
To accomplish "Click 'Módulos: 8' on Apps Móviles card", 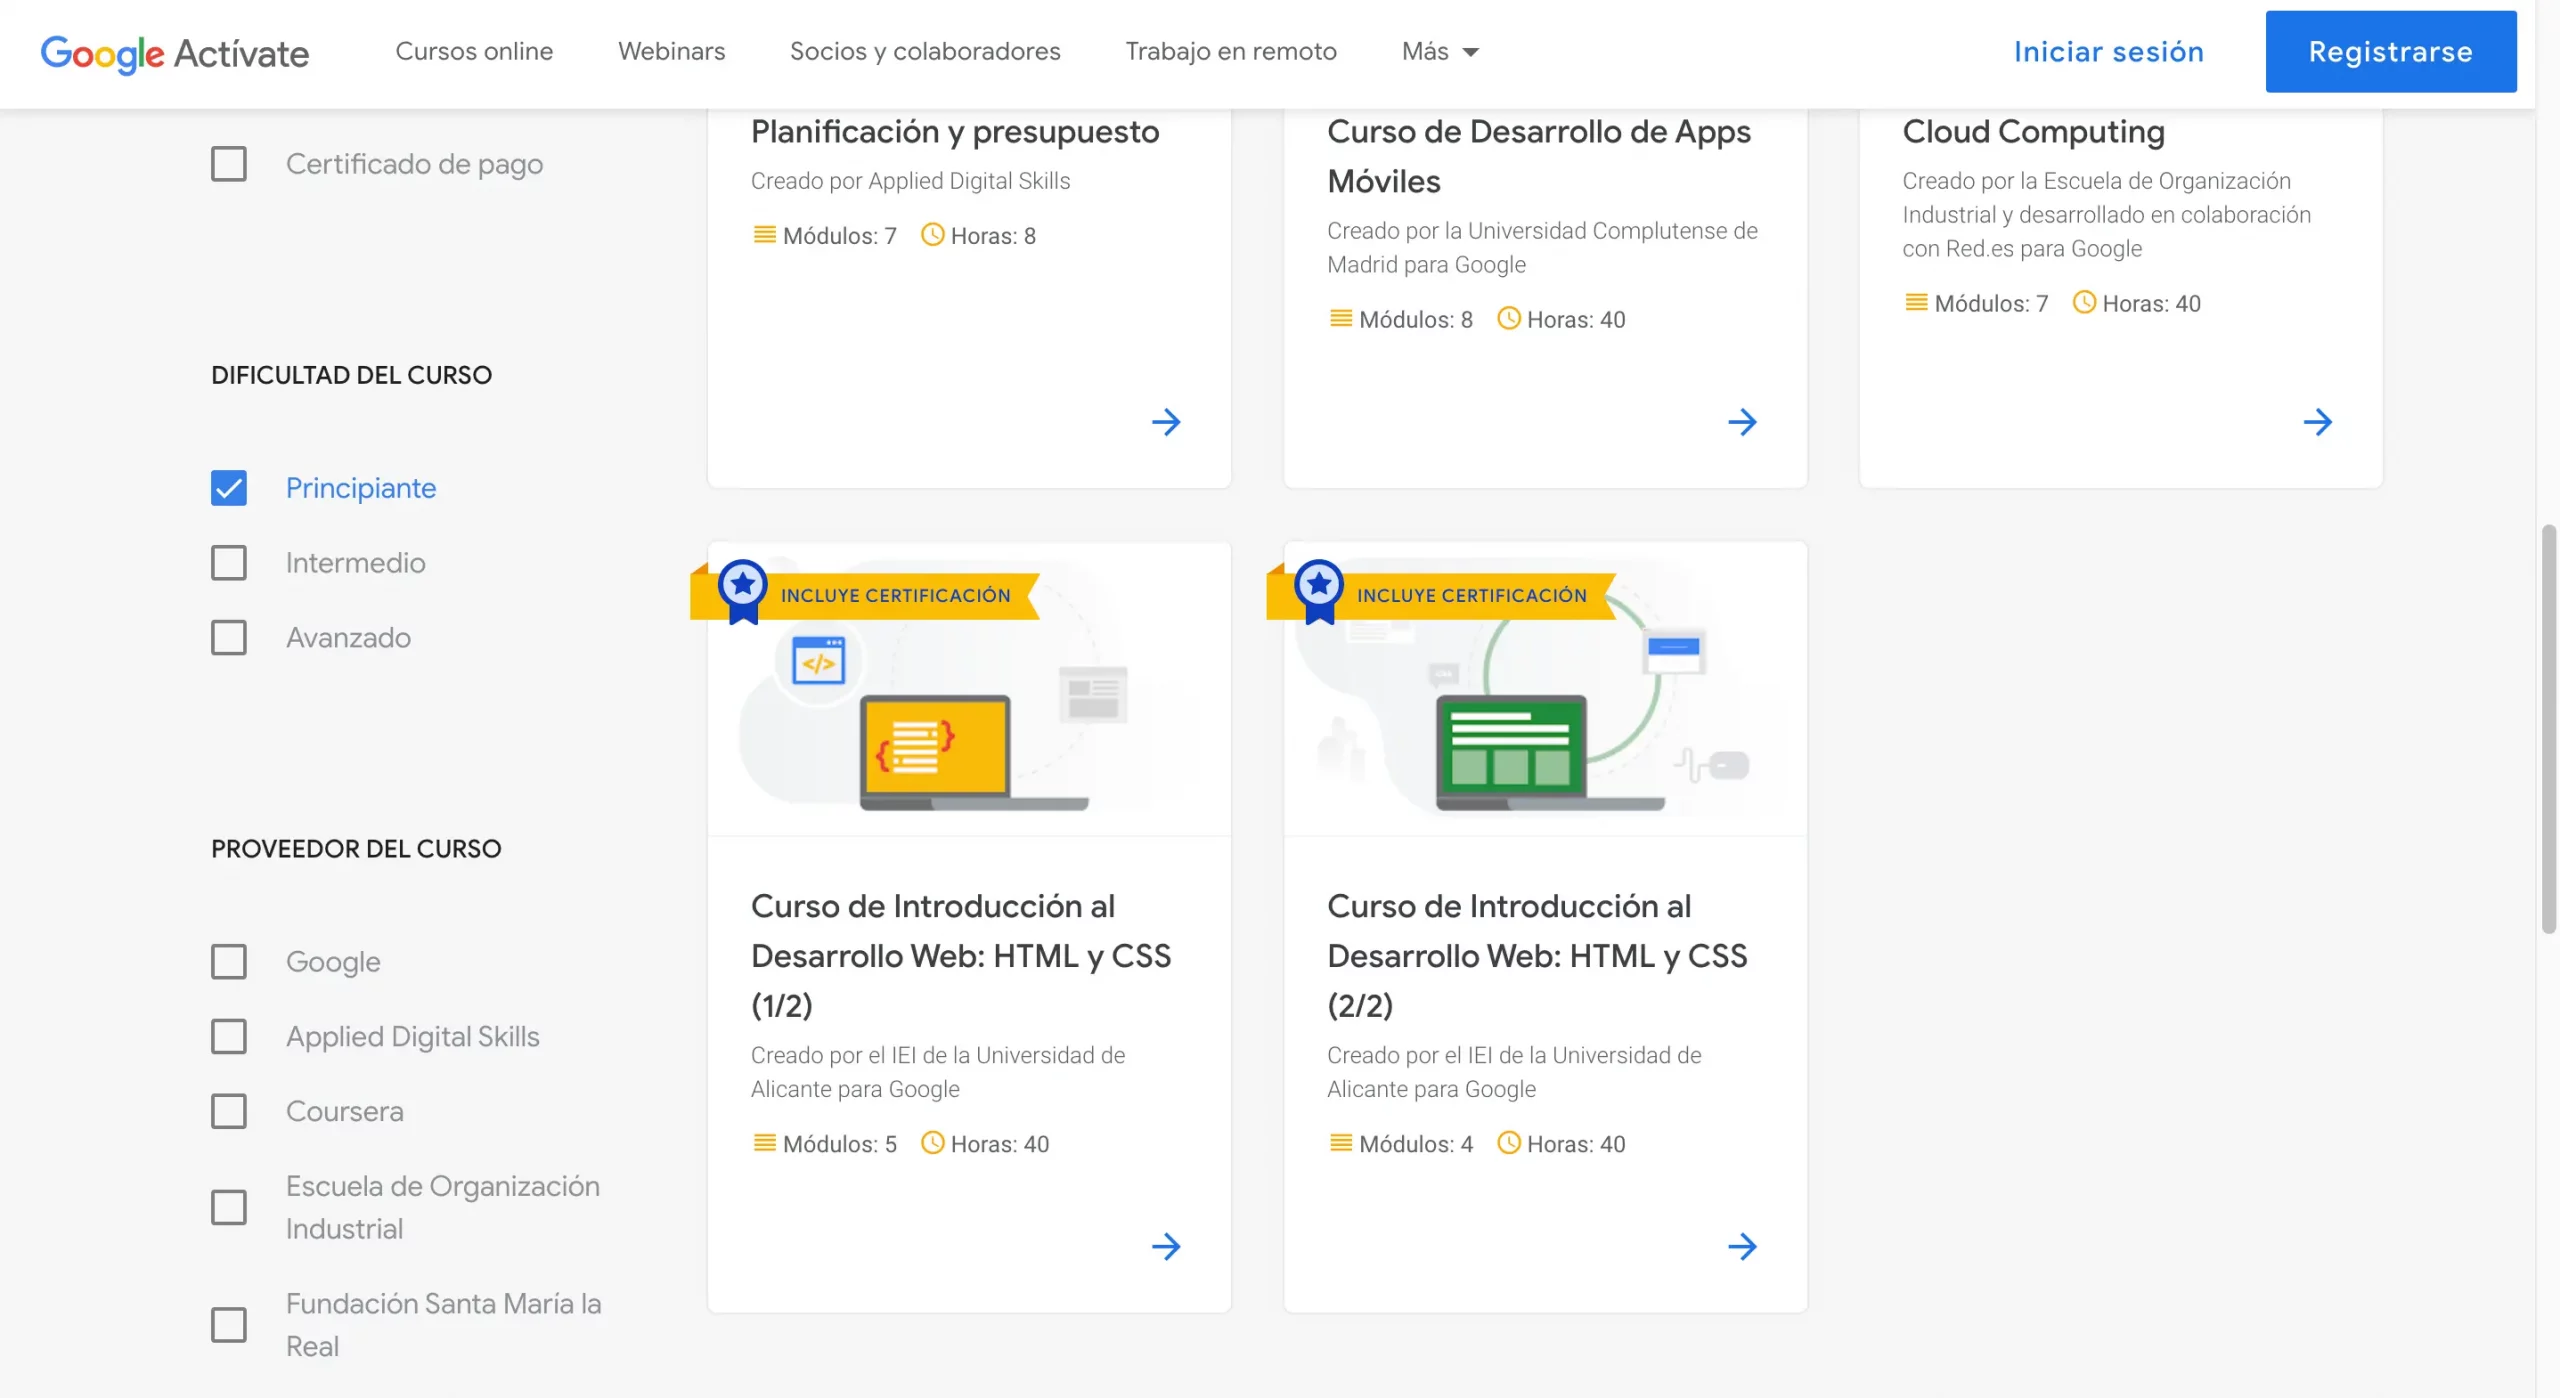I will point(1416,320).
